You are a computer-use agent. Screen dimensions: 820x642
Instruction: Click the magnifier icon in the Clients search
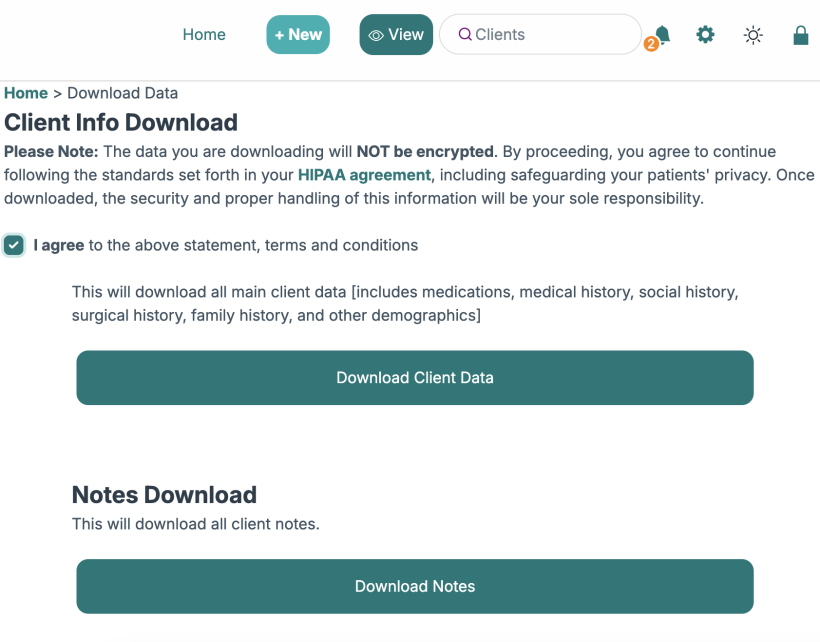click(465, 35)
